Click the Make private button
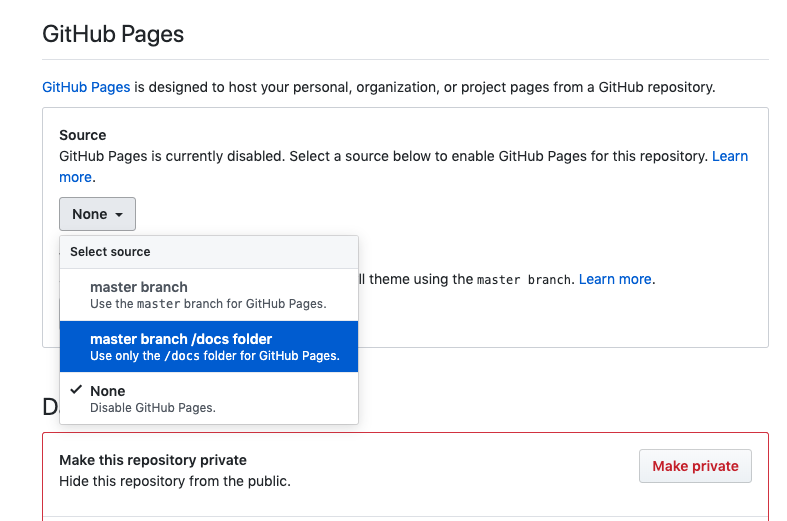787x521 pixels. tap(695, 466)
